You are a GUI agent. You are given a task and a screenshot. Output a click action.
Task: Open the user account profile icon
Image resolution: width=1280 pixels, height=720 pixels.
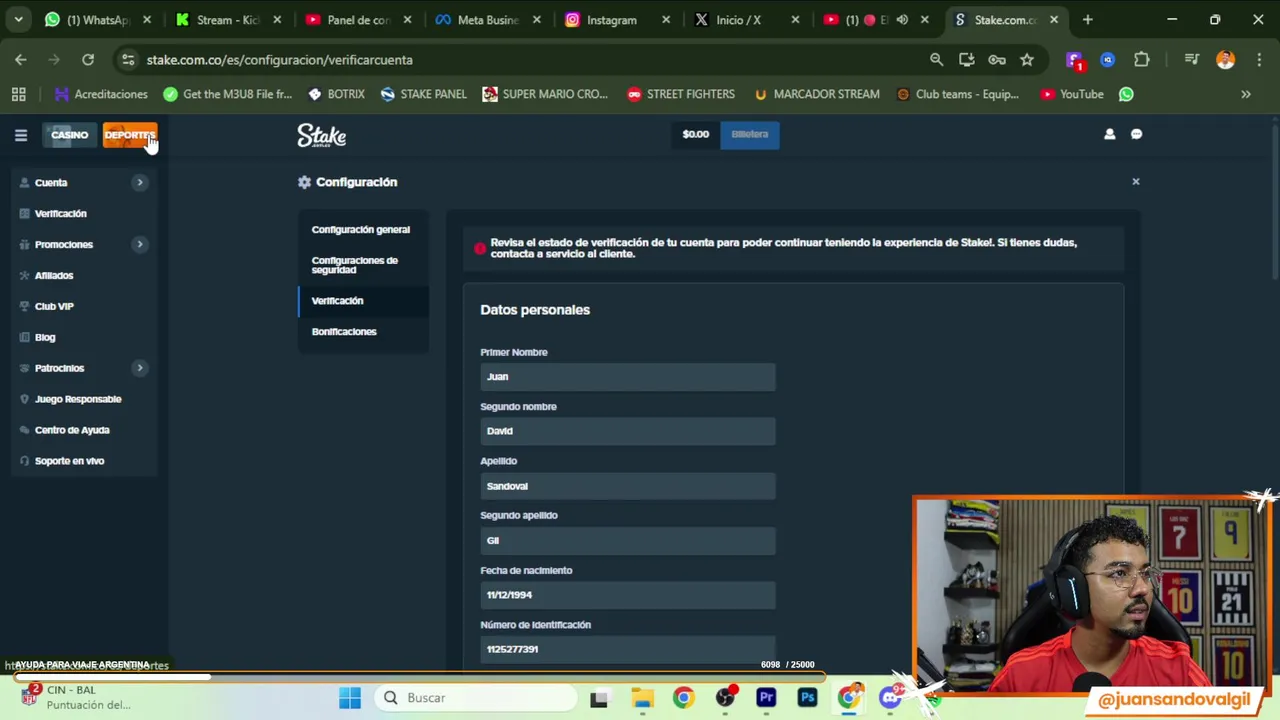[1109, 134]
